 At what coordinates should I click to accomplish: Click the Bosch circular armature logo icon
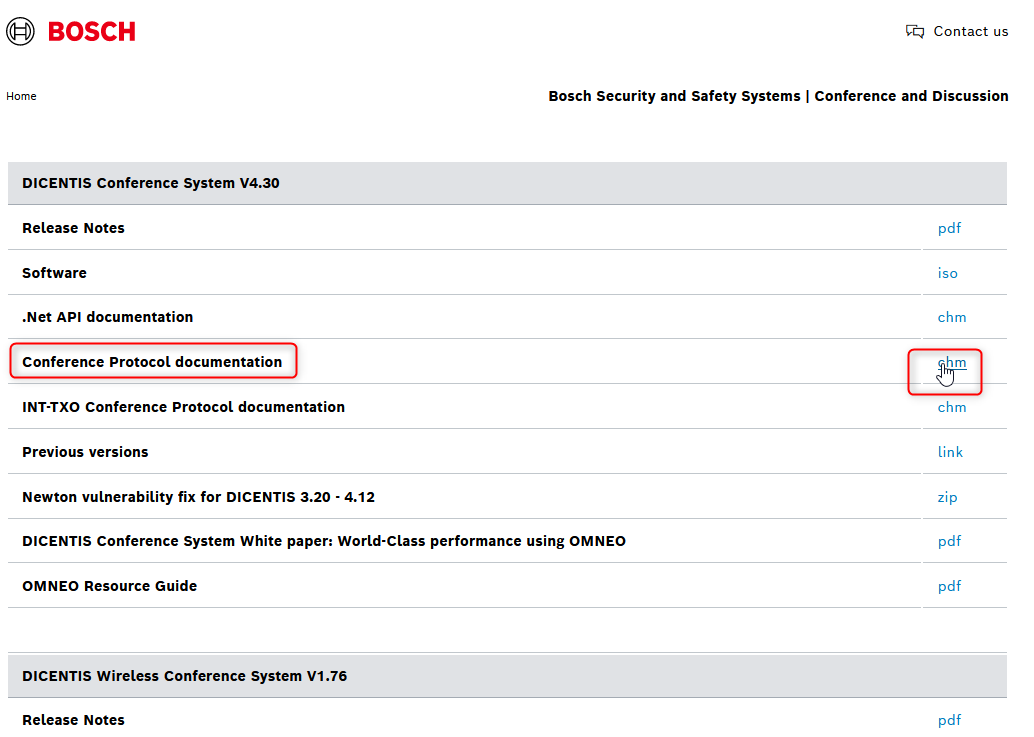click(x=20, y=31)
